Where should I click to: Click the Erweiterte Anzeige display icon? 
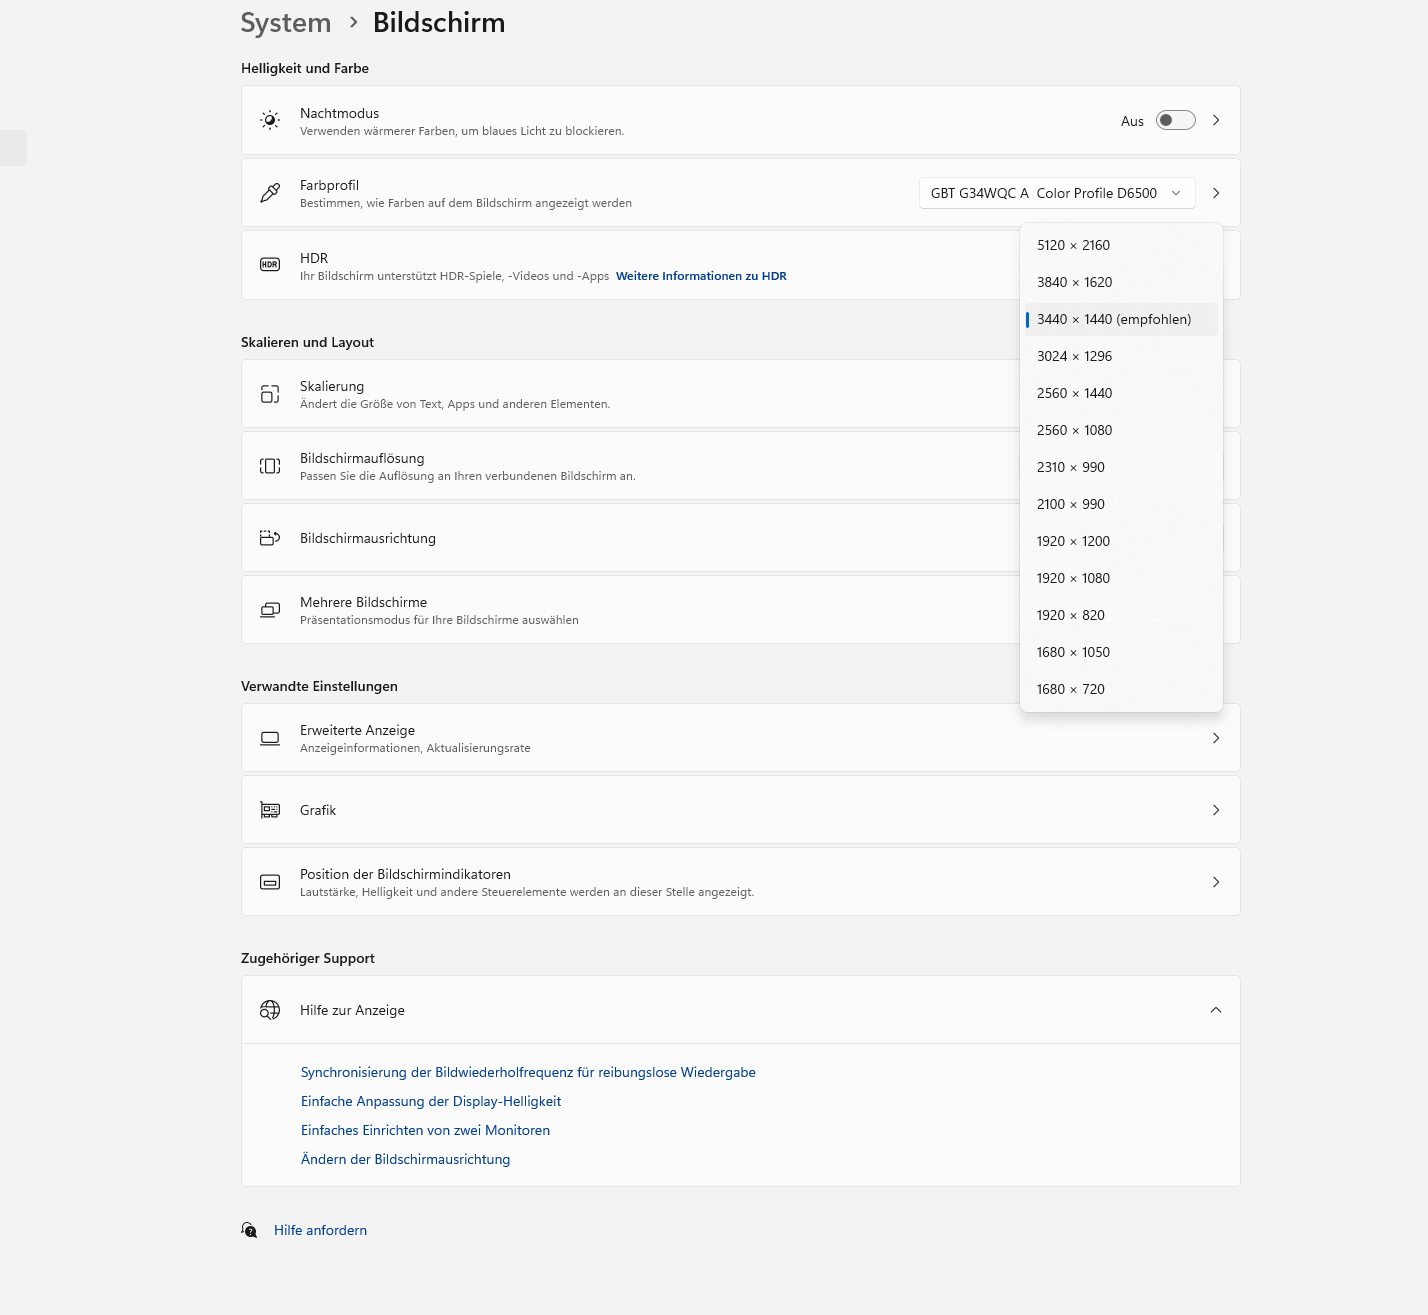pyautogui.click(x=270, y=738)
